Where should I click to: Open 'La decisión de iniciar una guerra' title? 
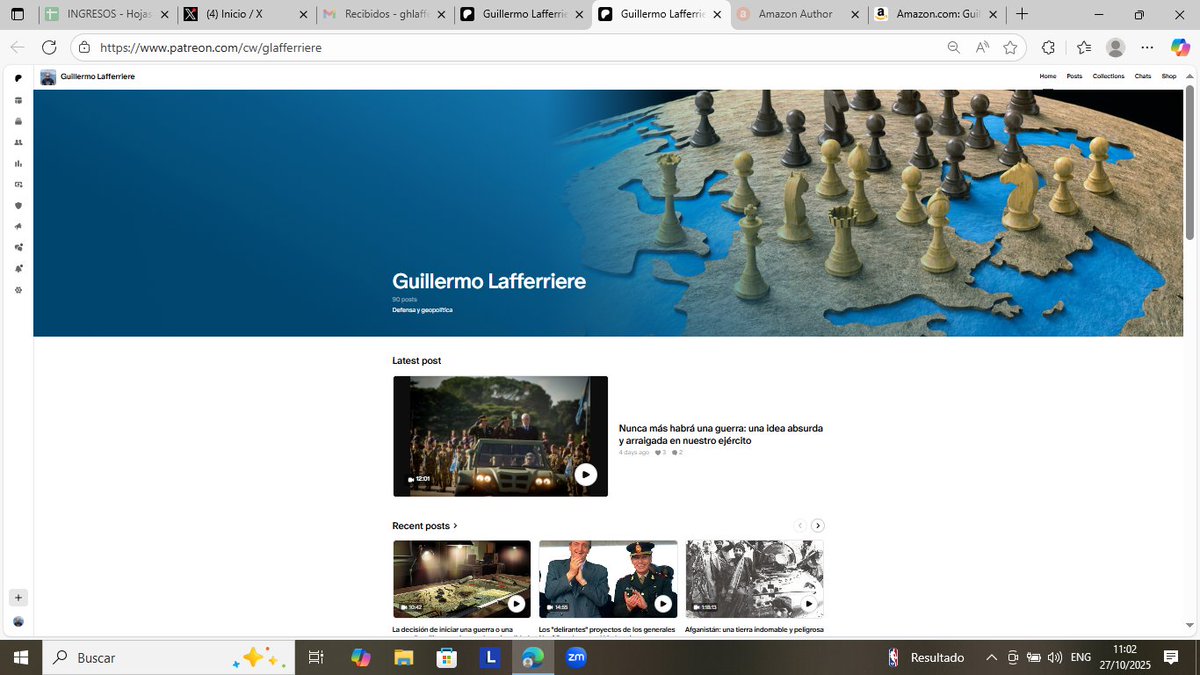point(461,630)
